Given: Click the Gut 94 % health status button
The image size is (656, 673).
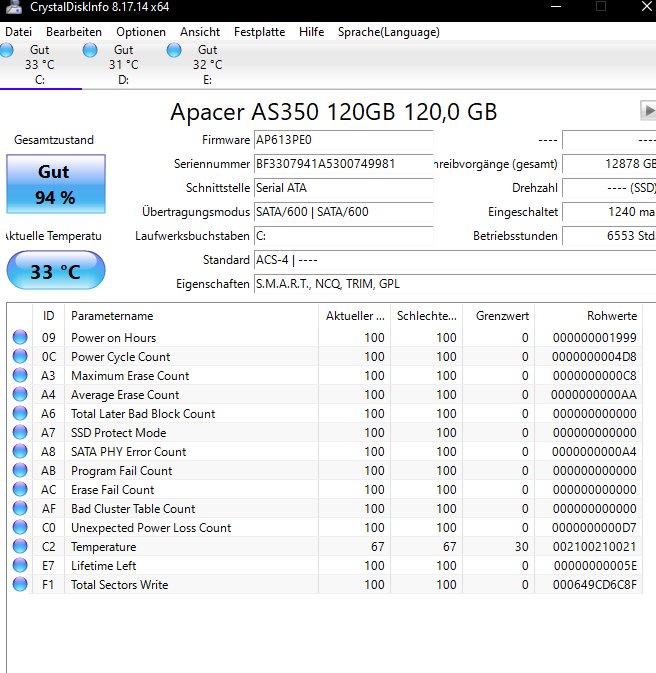Looking at the screenshot, I should [x=56, y=184].
